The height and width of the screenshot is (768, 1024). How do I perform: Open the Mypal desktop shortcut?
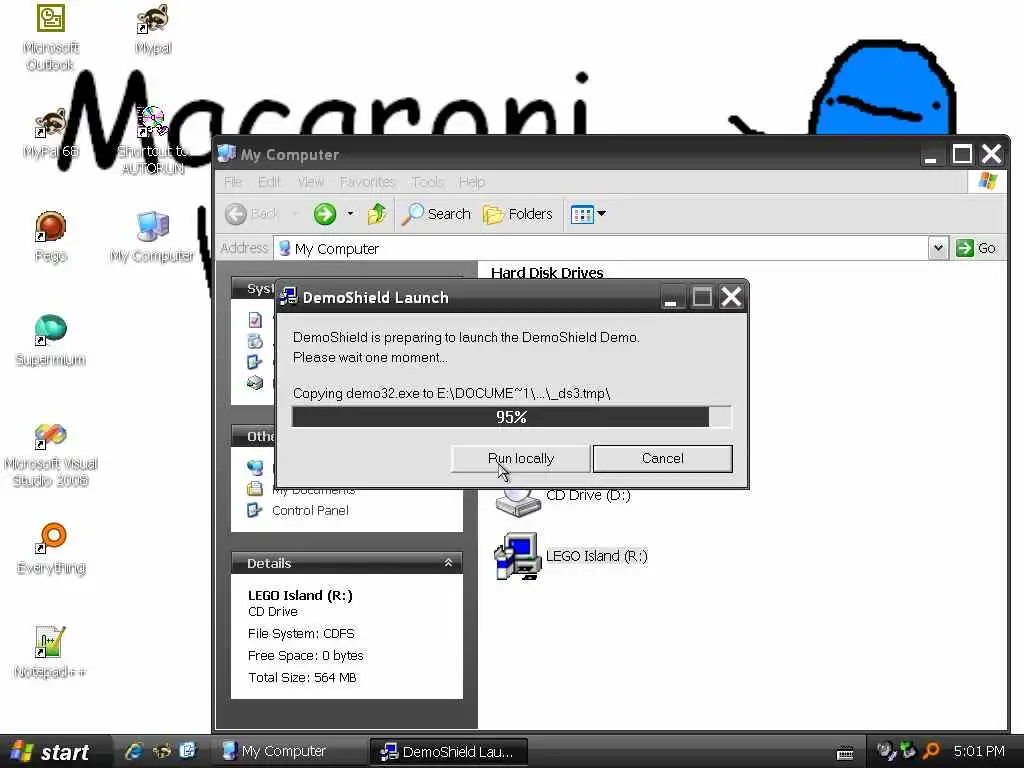click(x=153, y=29)
